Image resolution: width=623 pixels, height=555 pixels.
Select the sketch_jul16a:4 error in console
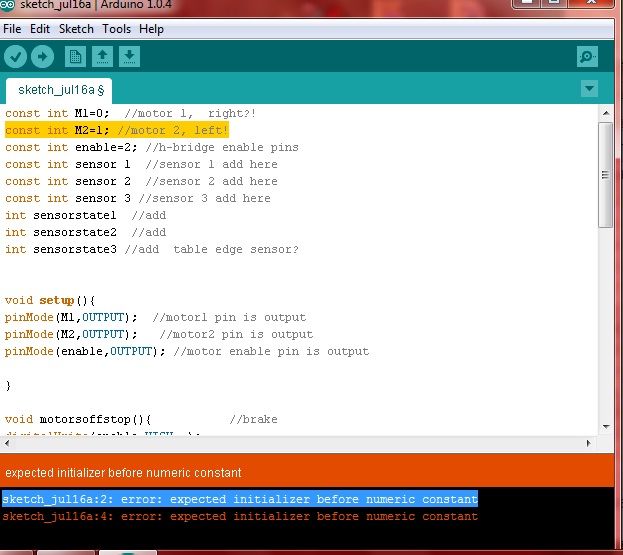[x=240, y=516]
